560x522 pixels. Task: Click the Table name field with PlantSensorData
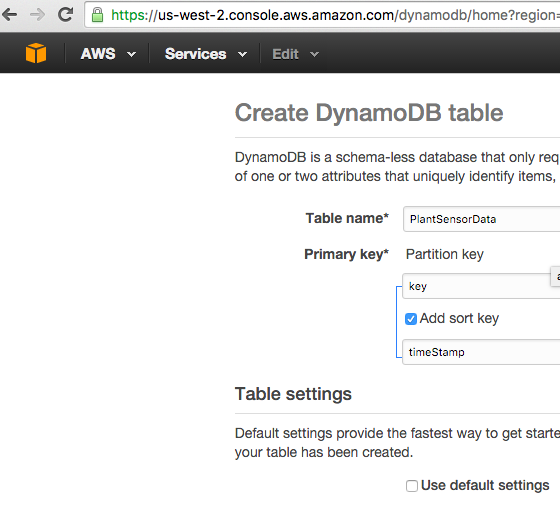481,219
